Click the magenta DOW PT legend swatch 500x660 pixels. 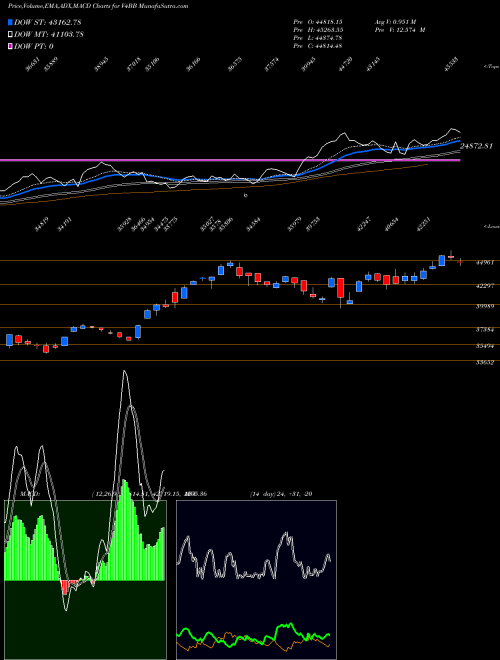click(10, 46)
